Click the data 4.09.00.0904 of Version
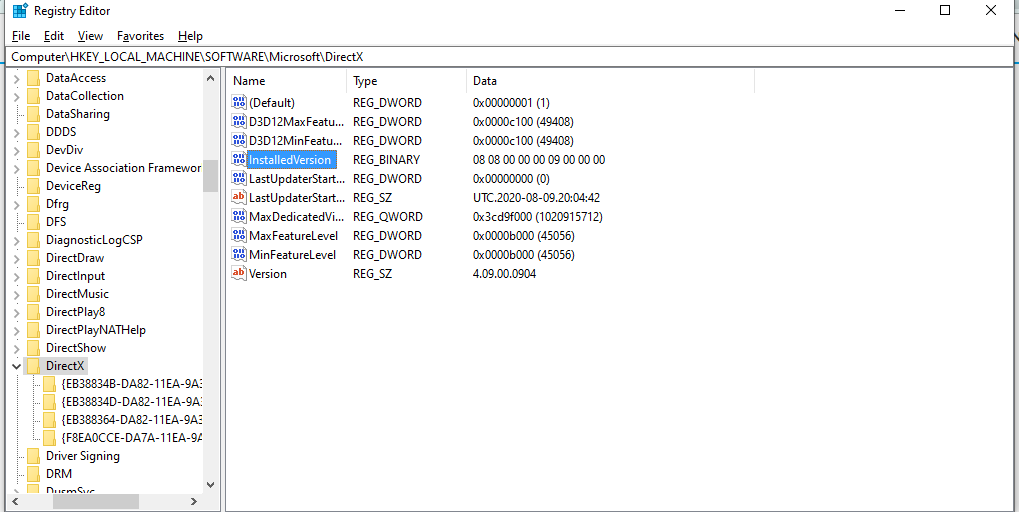The image size is (1019, 512). tap(504, 274)
